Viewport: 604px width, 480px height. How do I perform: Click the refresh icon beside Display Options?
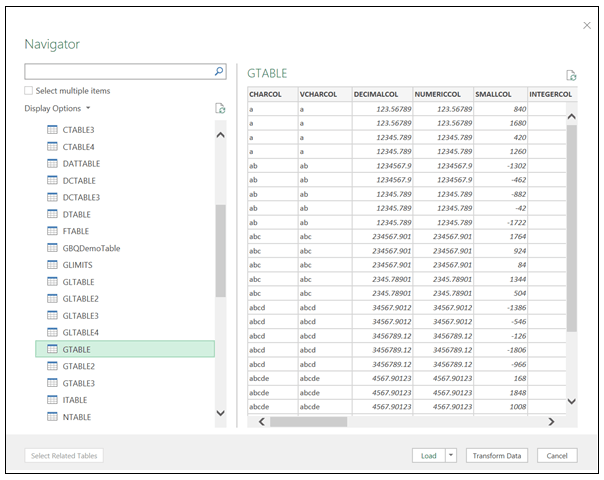(x=219, y=108)
